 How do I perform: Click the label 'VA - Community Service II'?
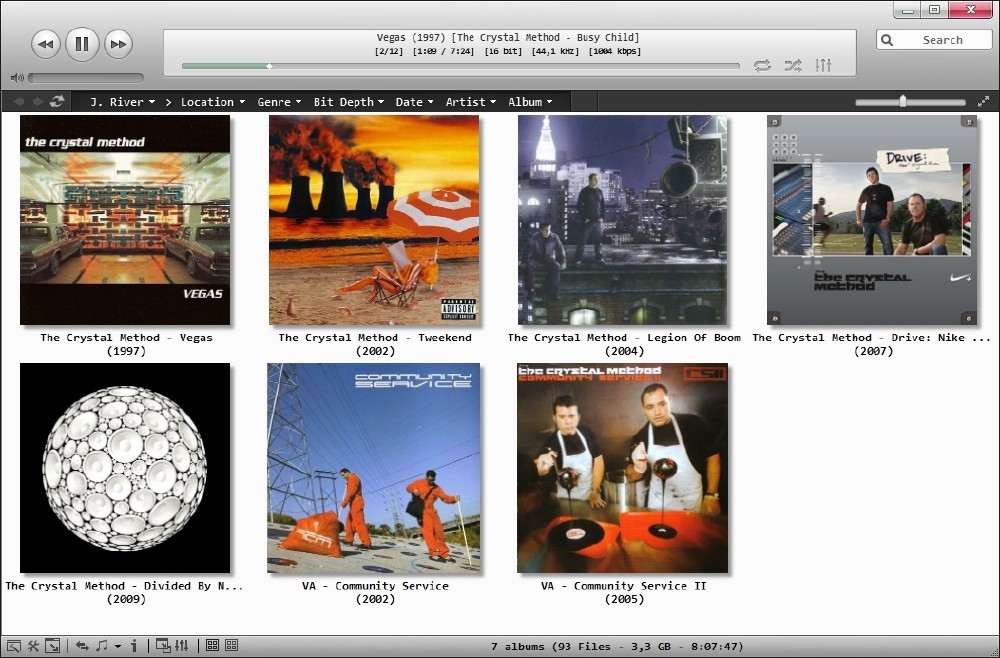[x=624, y=585]
